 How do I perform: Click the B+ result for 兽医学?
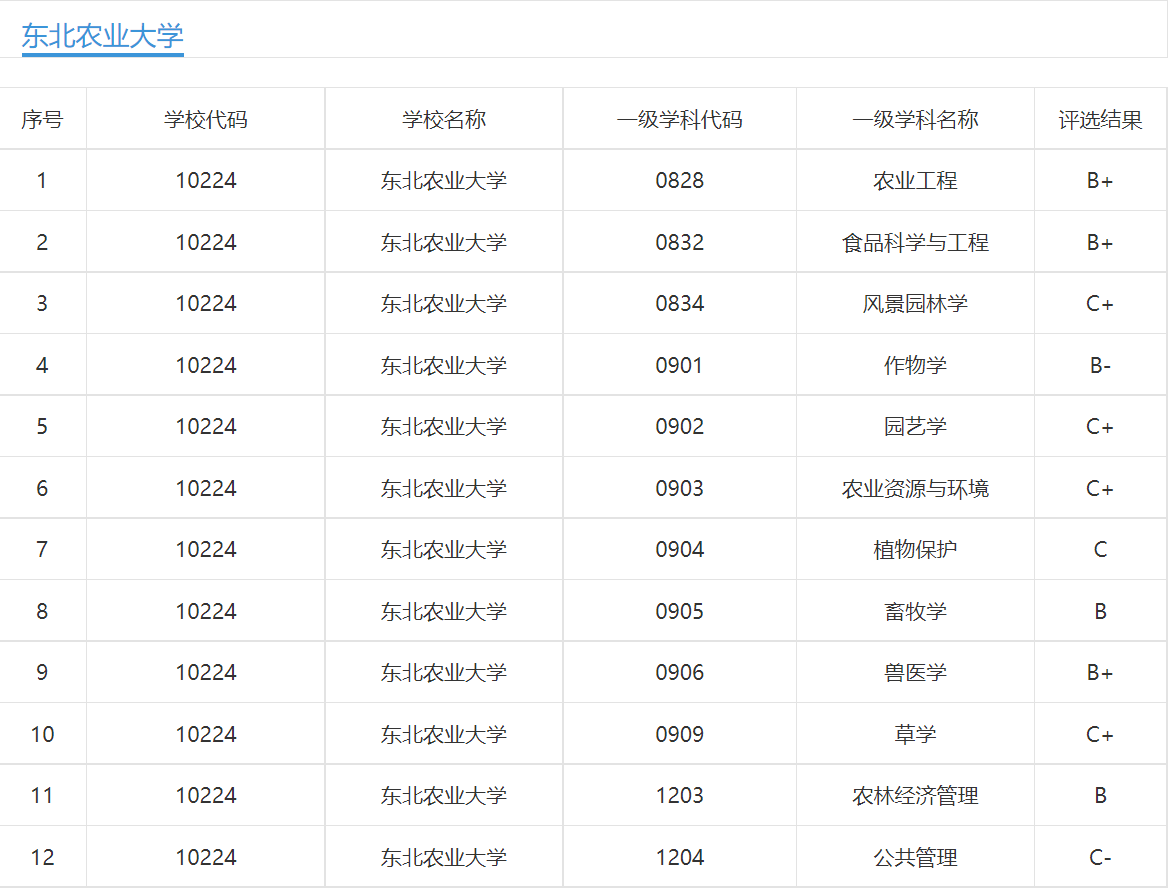point(1100,672)
